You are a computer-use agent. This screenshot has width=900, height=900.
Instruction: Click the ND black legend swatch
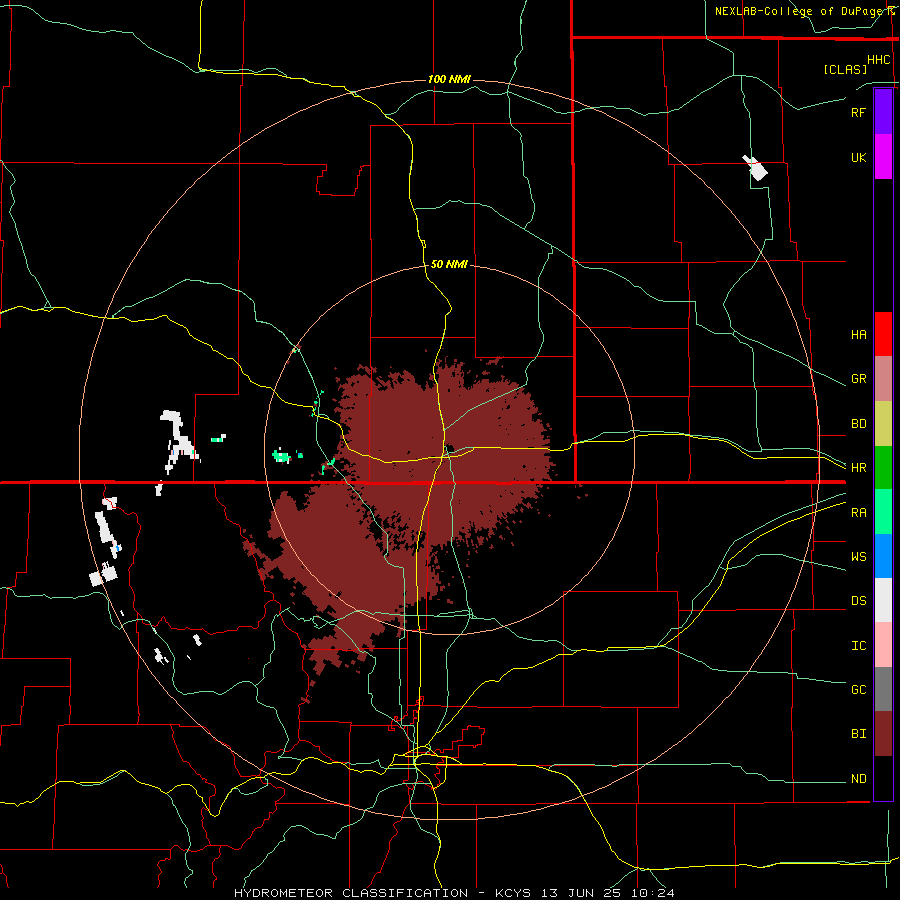[x=883, y=778]
